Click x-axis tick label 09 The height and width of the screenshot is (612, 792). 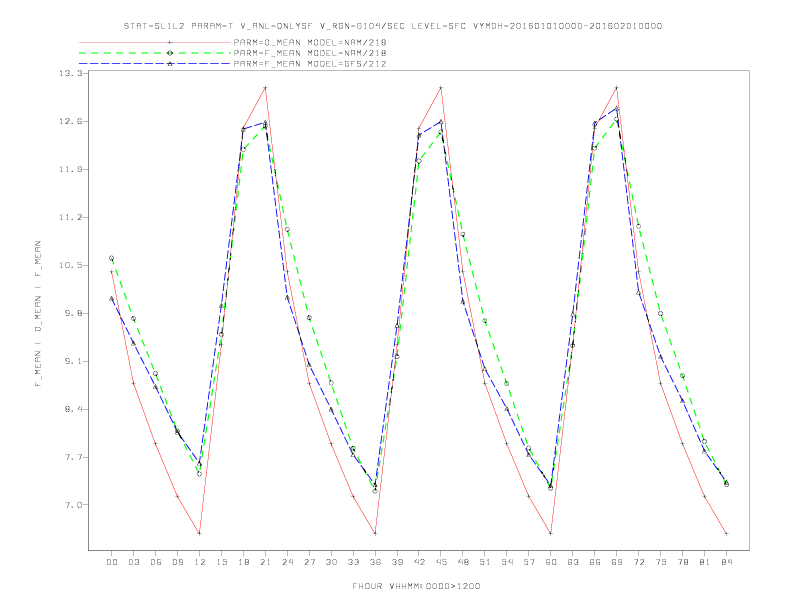coord(177,562)
